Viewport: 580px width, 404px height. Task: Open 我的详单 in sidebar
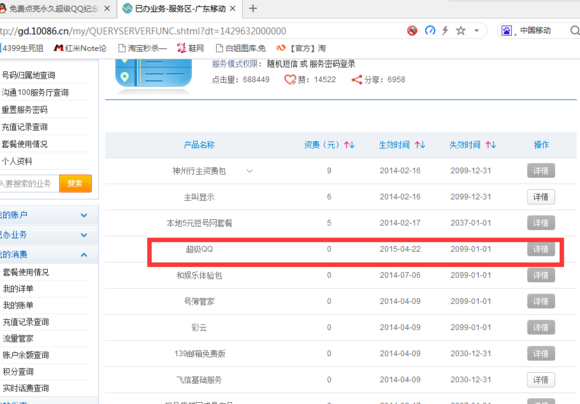point(18,289)
